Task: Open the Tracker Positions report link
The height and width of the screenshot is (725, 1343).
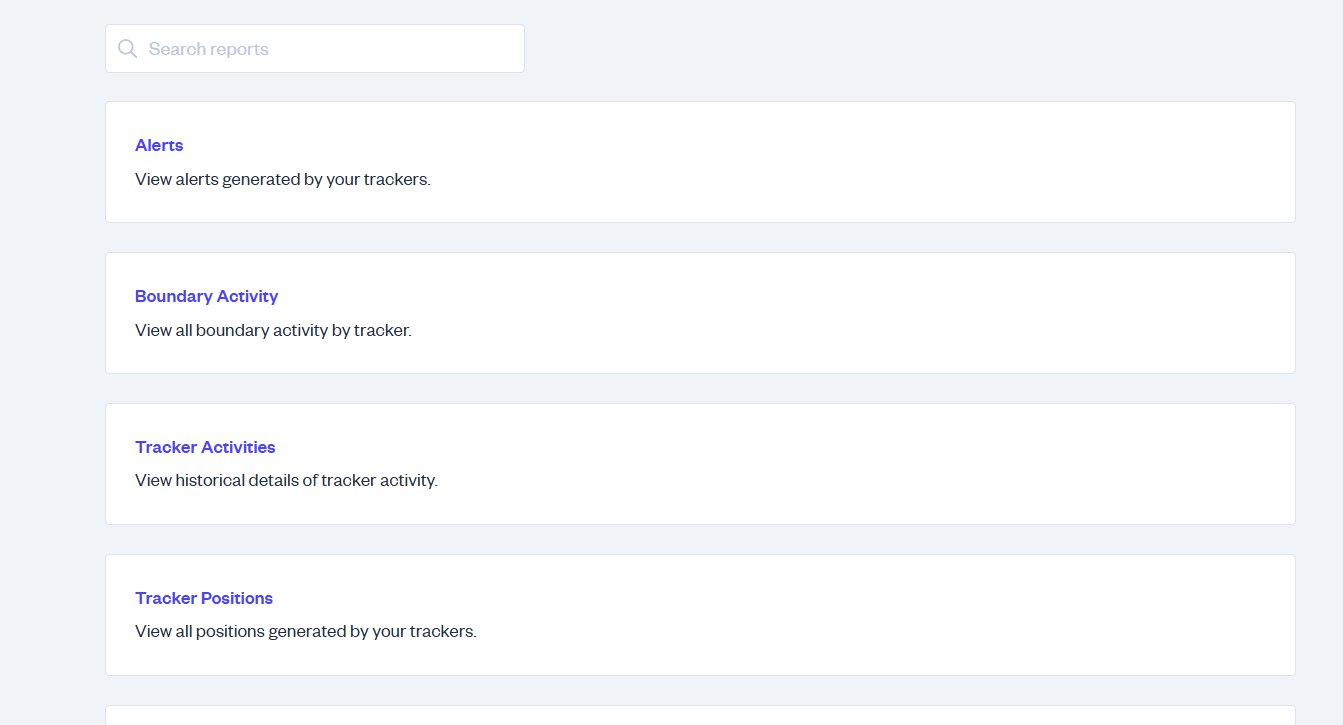Action: coord(204,598)
